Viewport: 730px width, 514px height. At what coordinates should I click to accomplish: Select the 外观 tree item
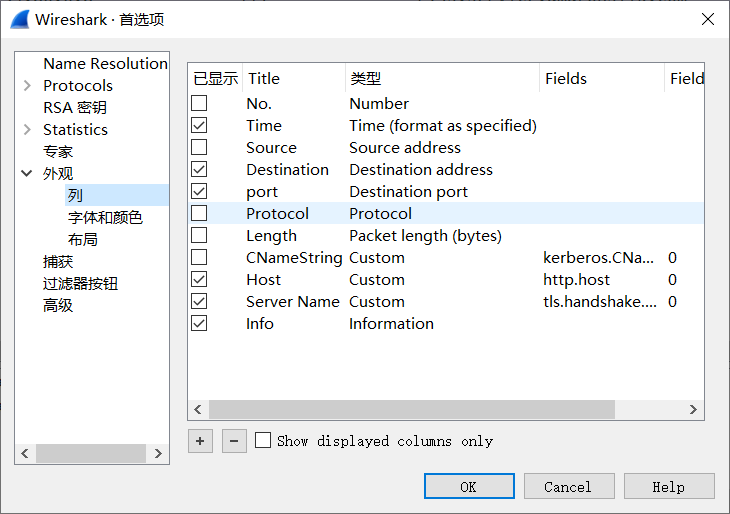[x=58, y=174]
